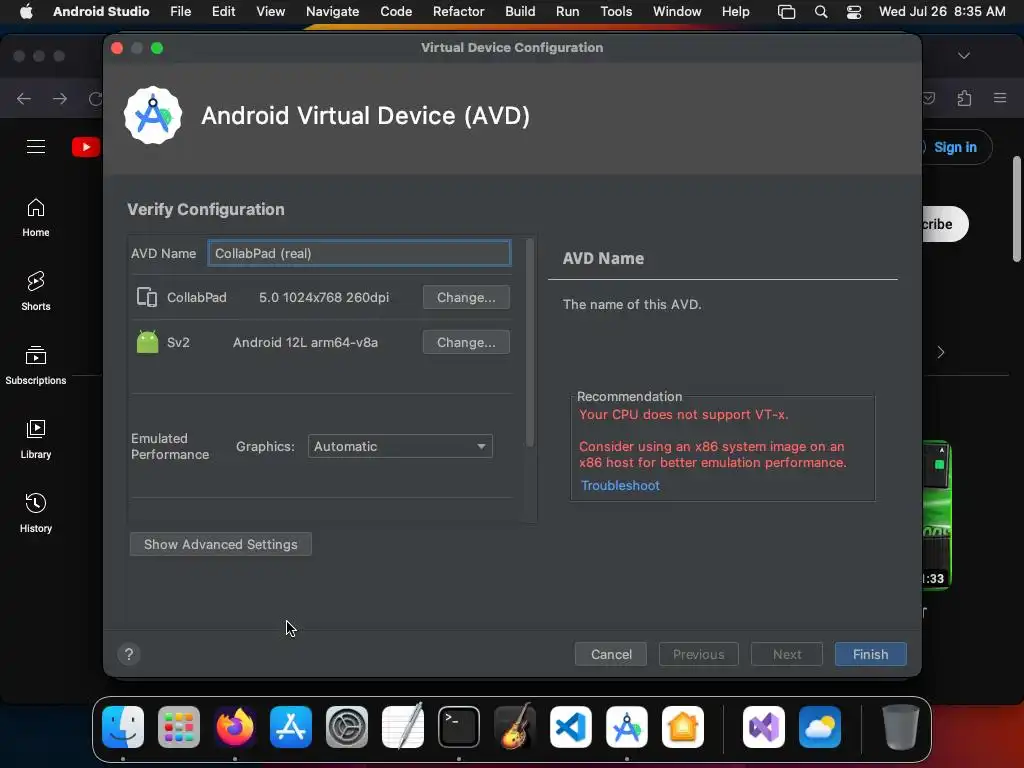Screen dimensions: 1024x768
Task: Show Advanced Settings
Action: point(221,544)
